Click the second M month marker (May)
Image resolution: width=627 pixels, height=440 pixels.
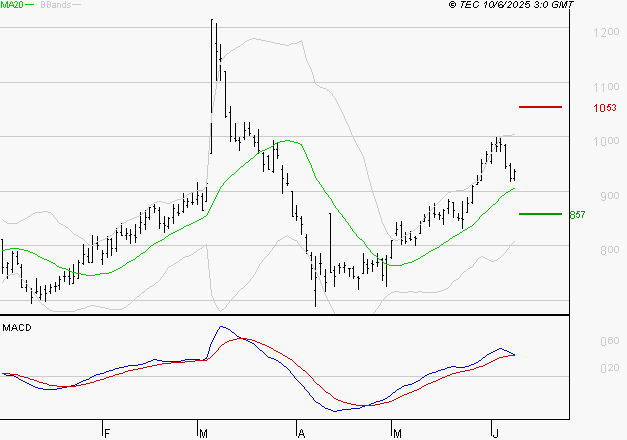coord(397,434)
